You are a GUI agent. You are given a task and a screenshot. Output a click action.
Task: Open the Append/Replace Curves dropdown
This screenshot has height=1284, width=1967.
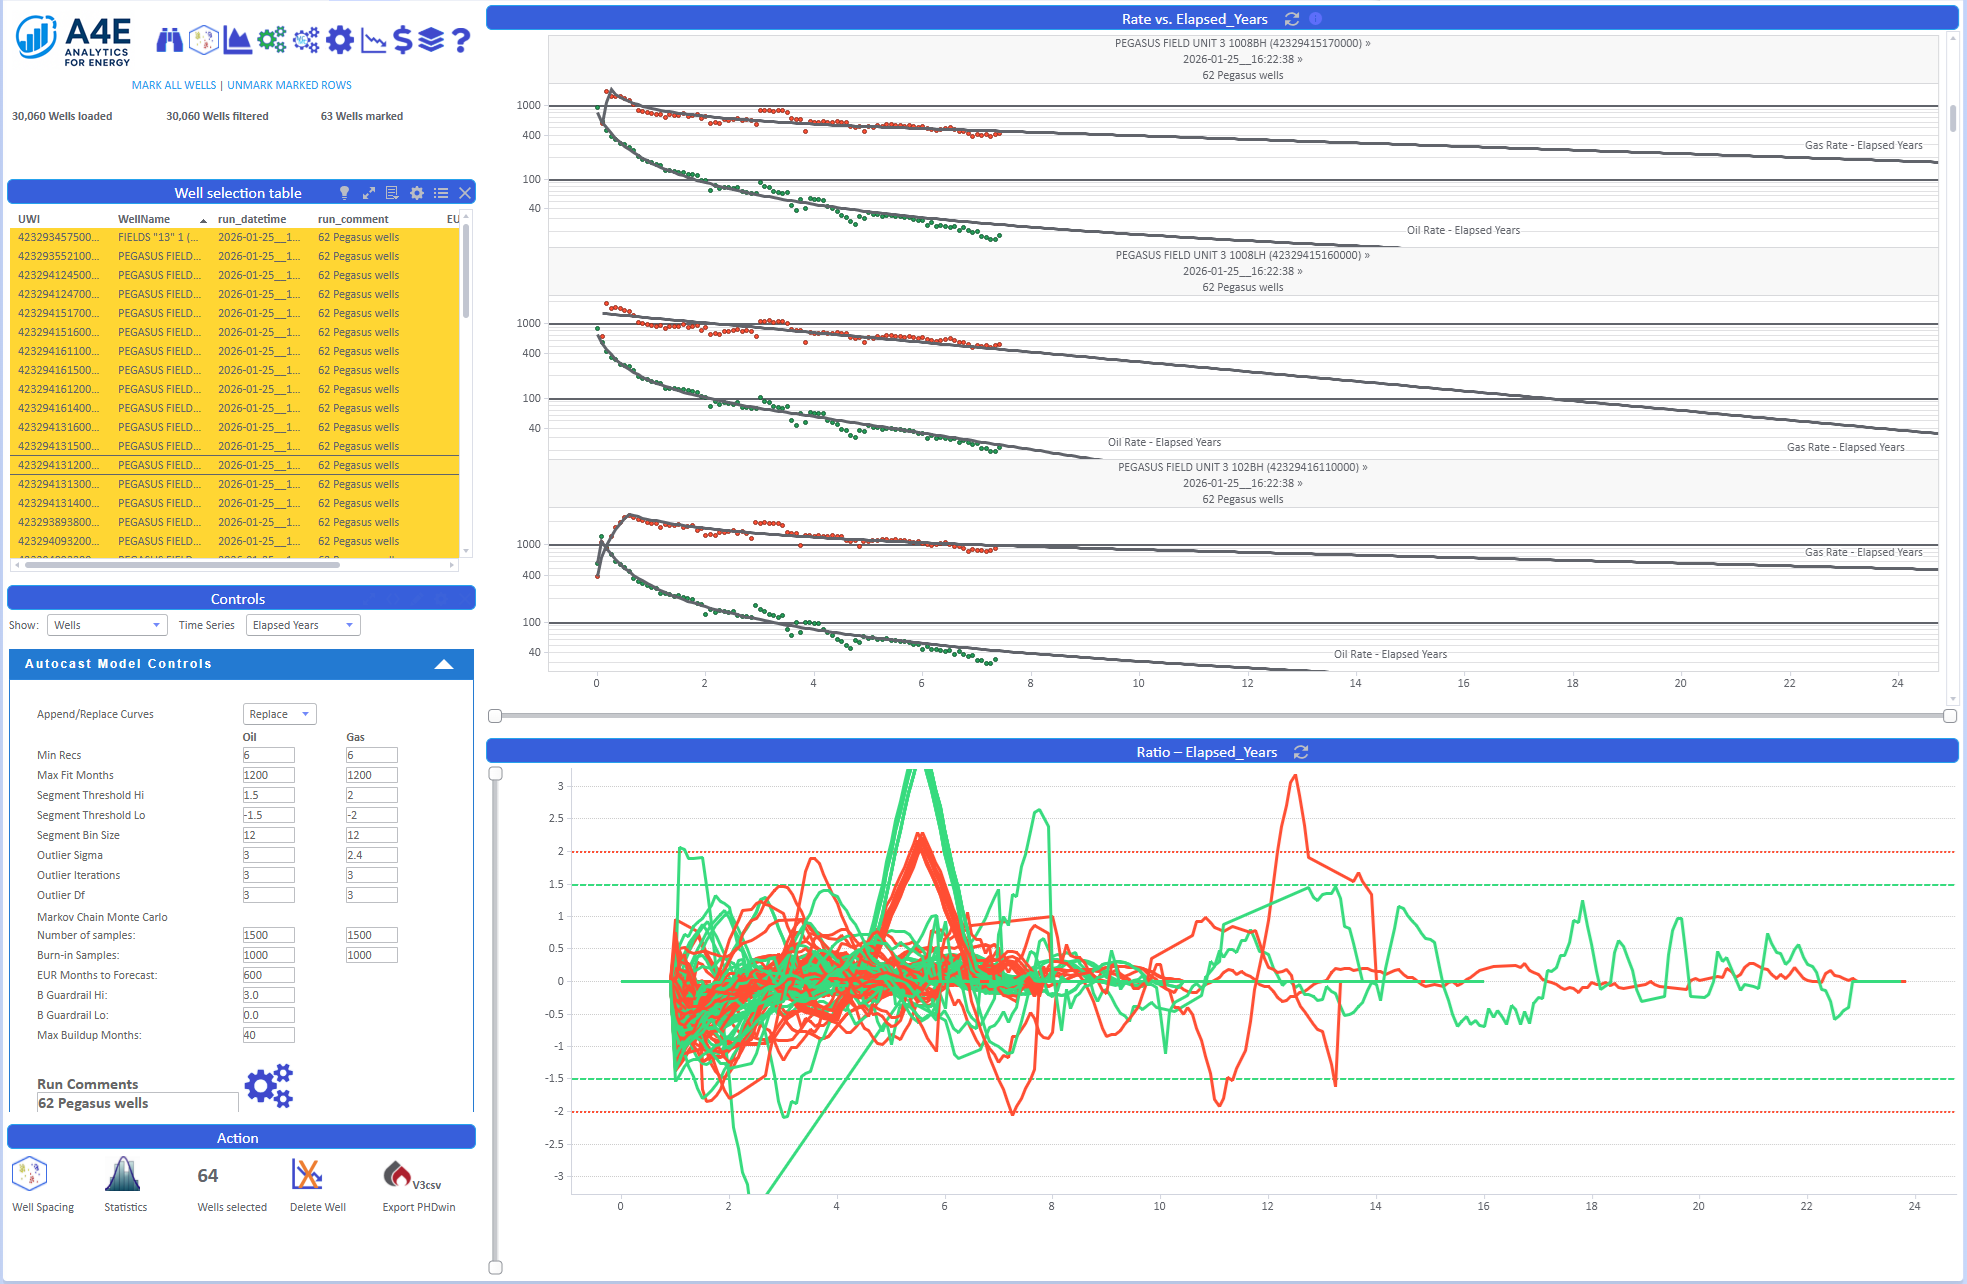coord(279,713)
